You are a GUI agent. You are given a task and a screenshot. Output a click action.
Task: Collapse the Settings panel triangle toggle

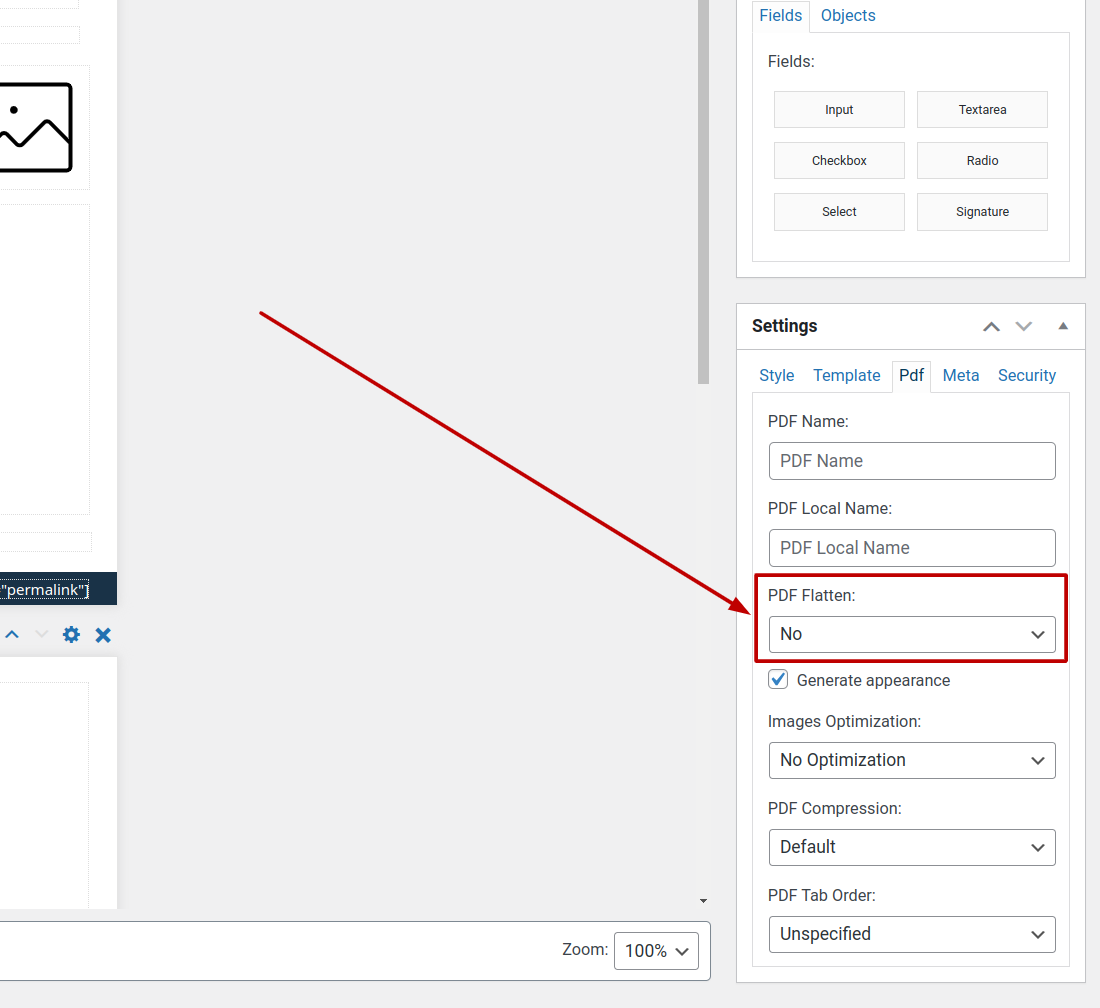(x=1063, y=326)
